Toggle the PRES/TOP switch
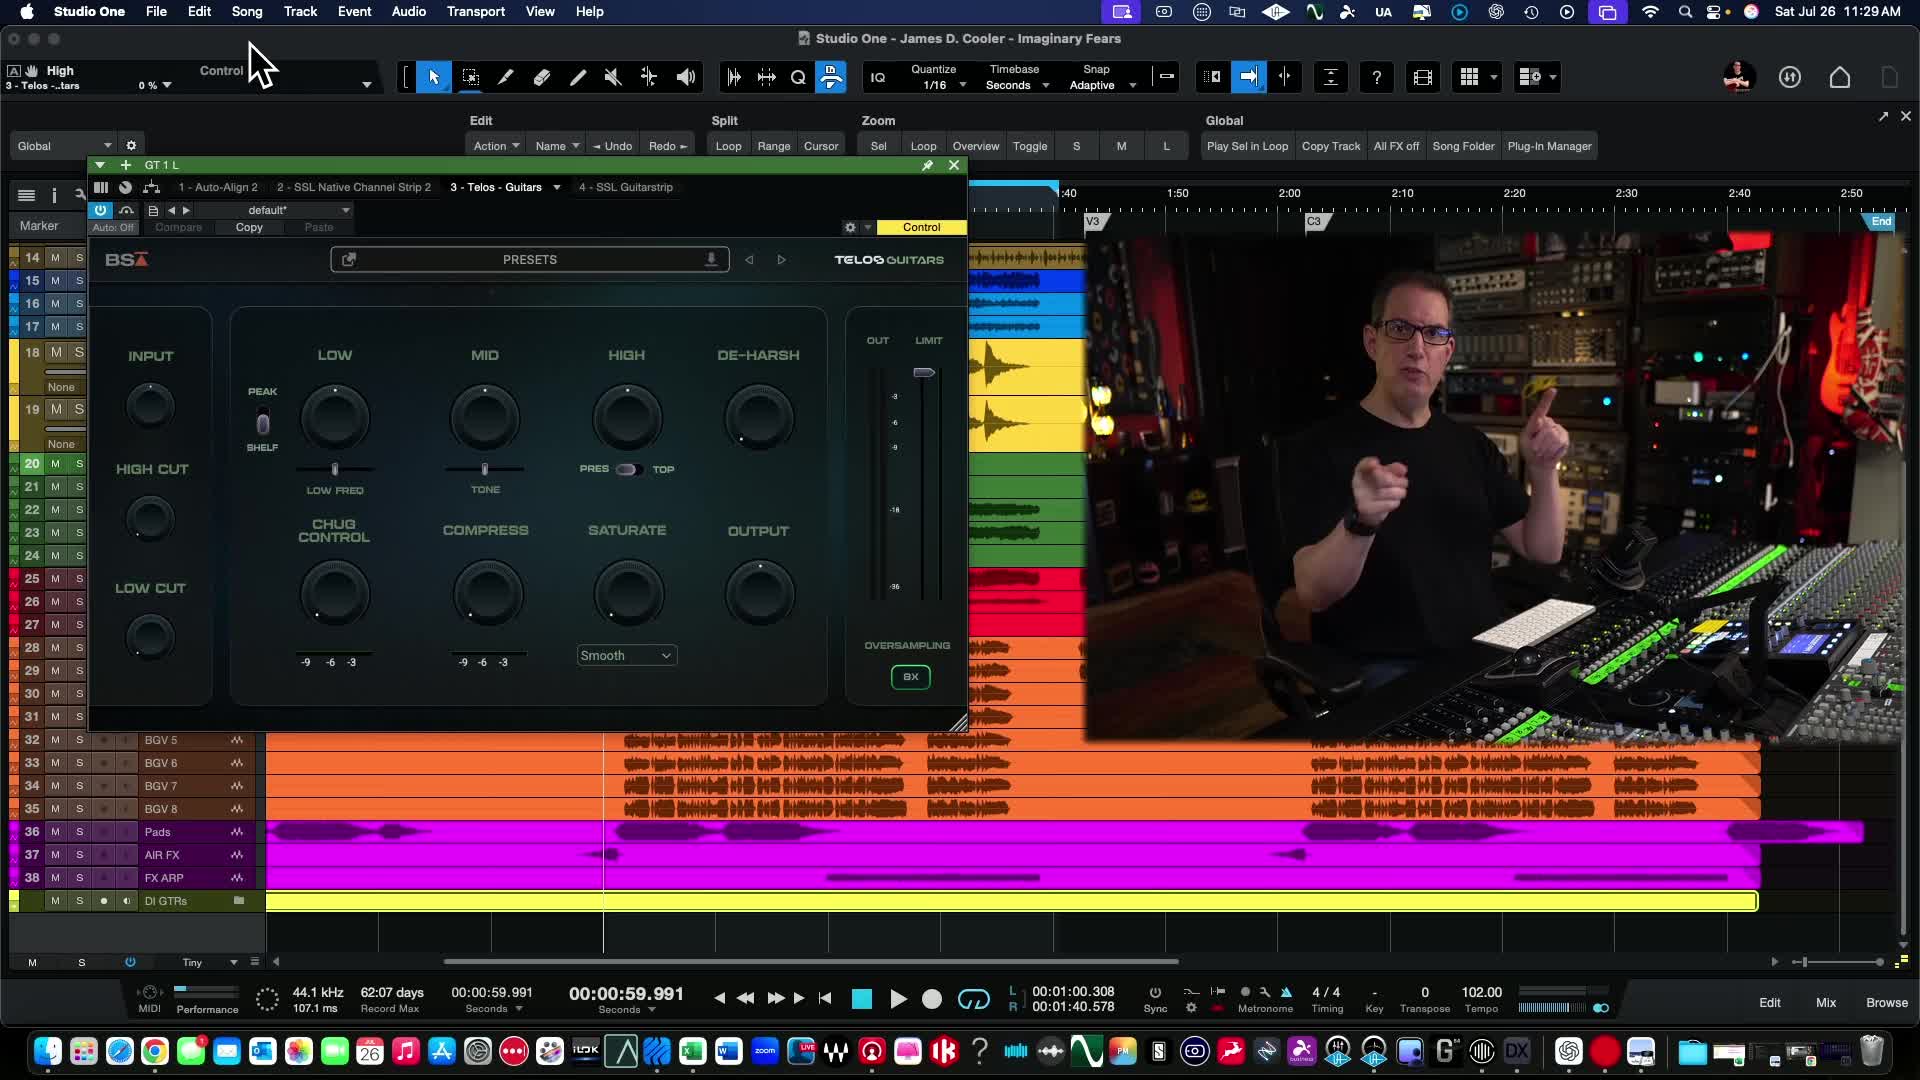 pyautogui.click(x=628, y=469)
